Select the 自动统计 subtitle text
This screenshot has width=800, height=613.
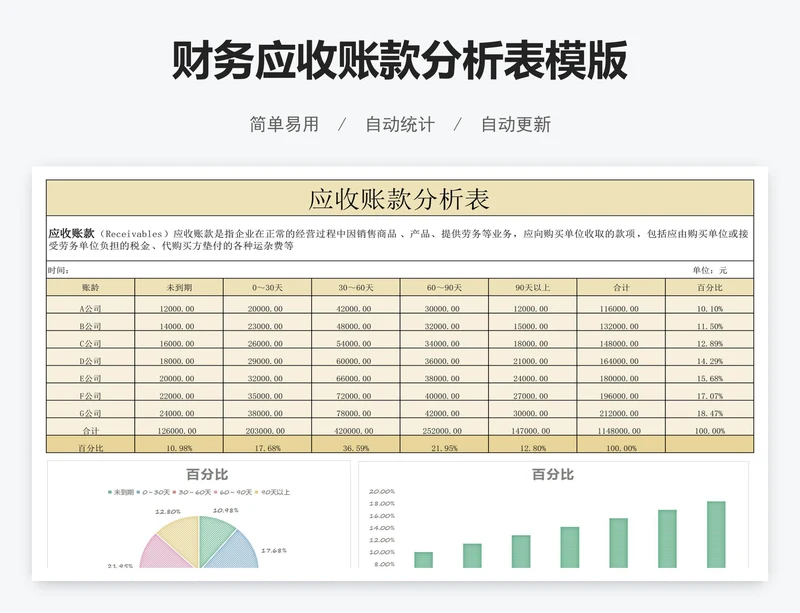coord(400,125)
